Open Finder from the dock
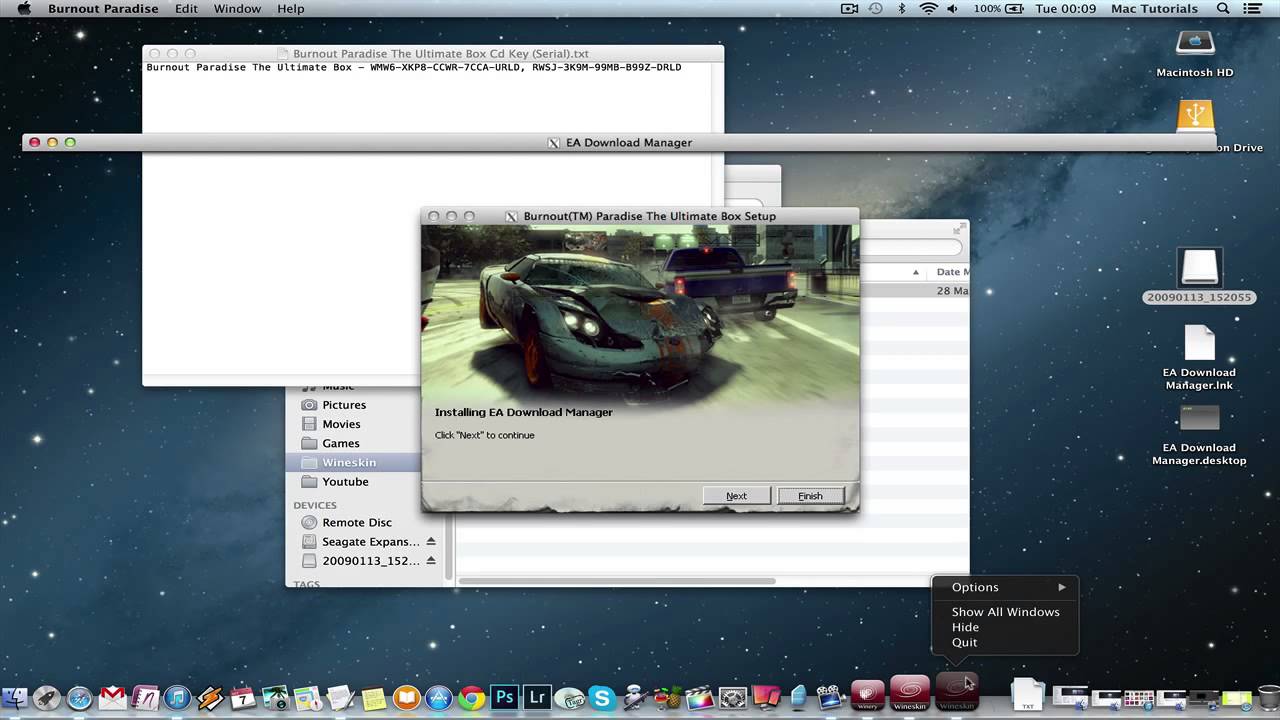Viewport: 1280px width, 720px height. tap(14, 697)
